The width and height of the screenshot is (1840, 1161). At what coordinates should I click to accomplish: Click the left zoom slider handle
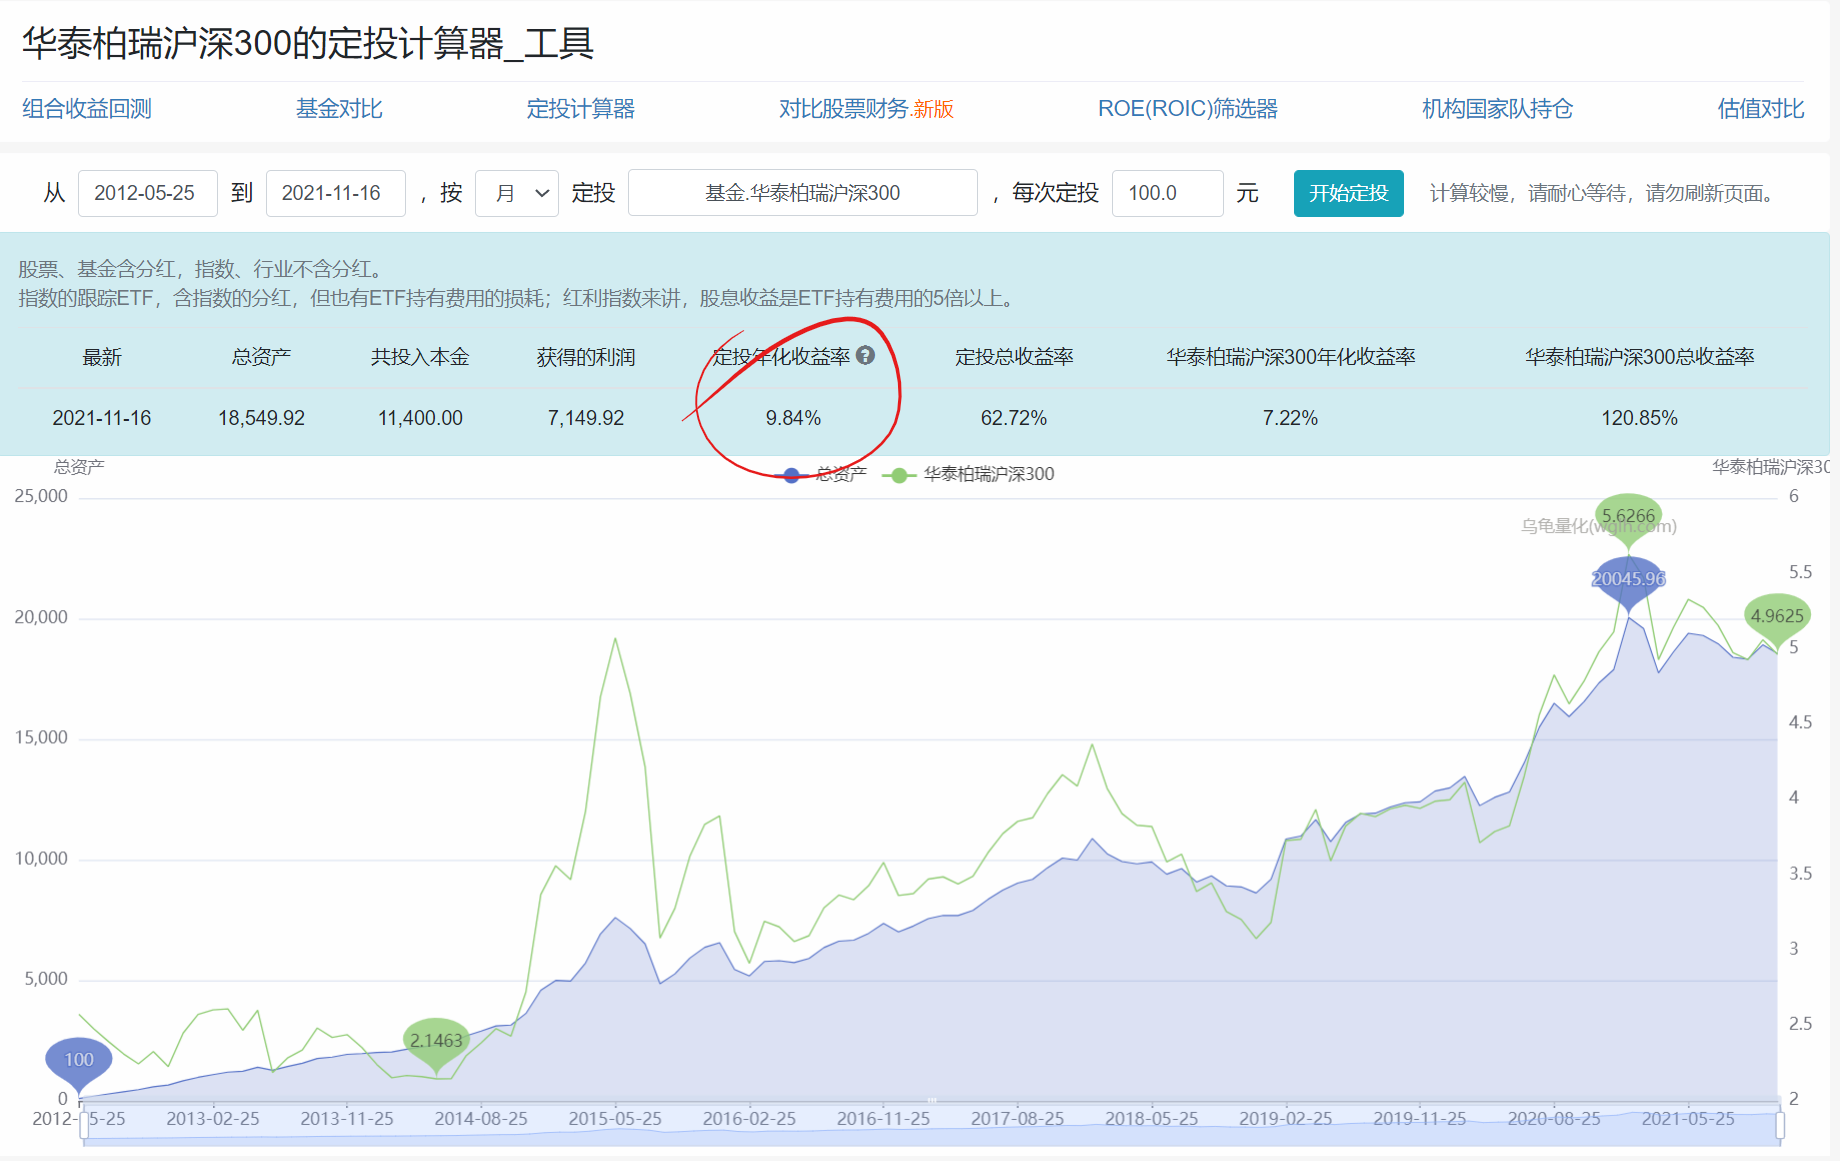pos(82,1125)
